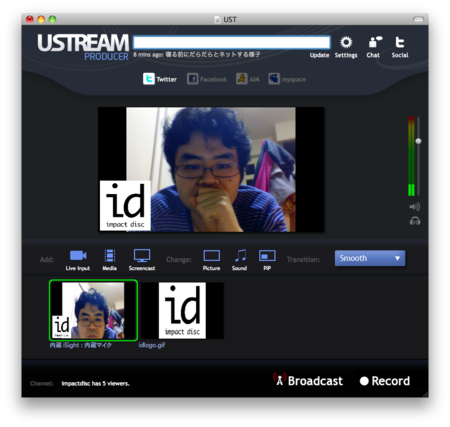Click the USTREAM Producer logo

tap(83, 47)
